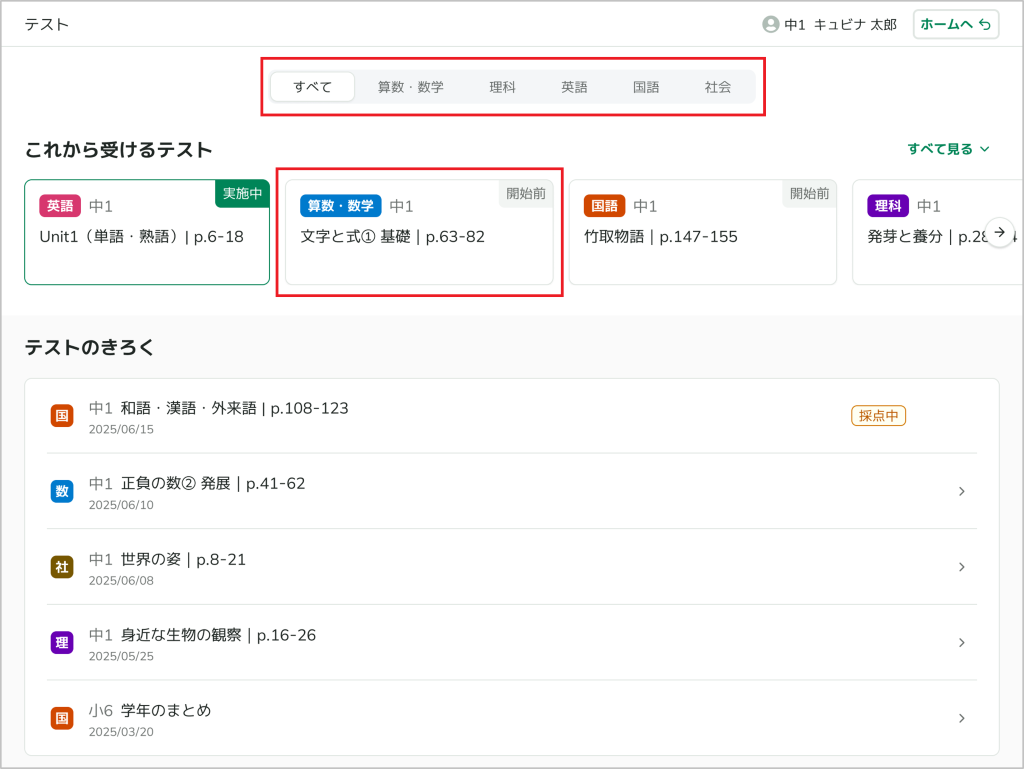1024x769 pixels.
Task: Open chevron for 身近な生物の観察 record
Action: (961, 643)
